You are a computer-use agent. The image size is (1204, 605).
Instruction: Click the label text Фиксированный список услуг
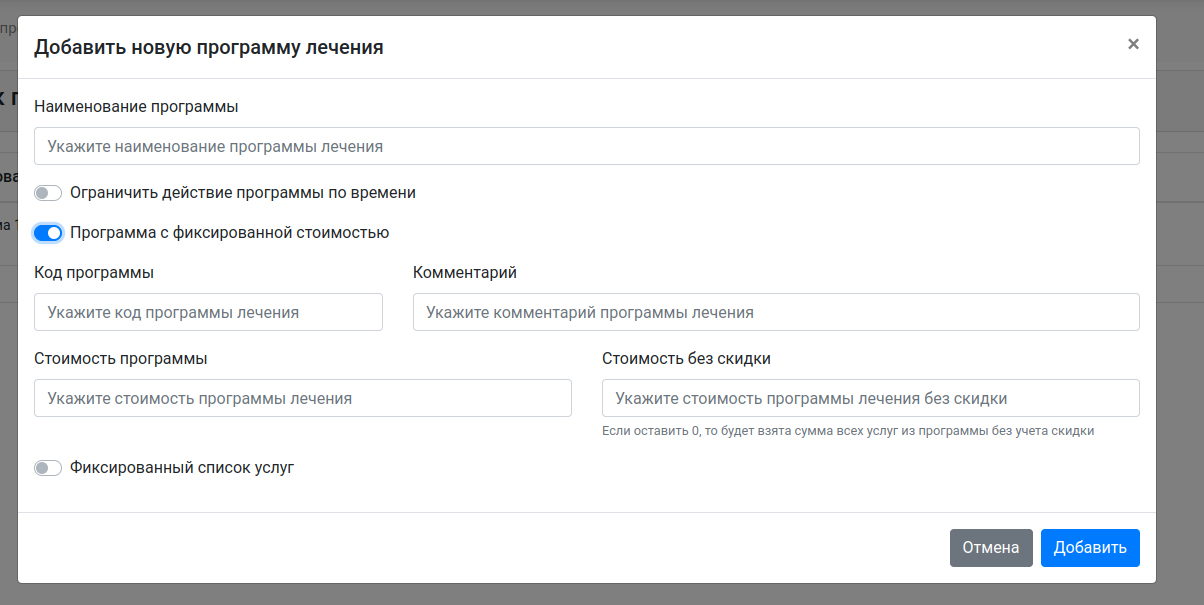point(182,467)
